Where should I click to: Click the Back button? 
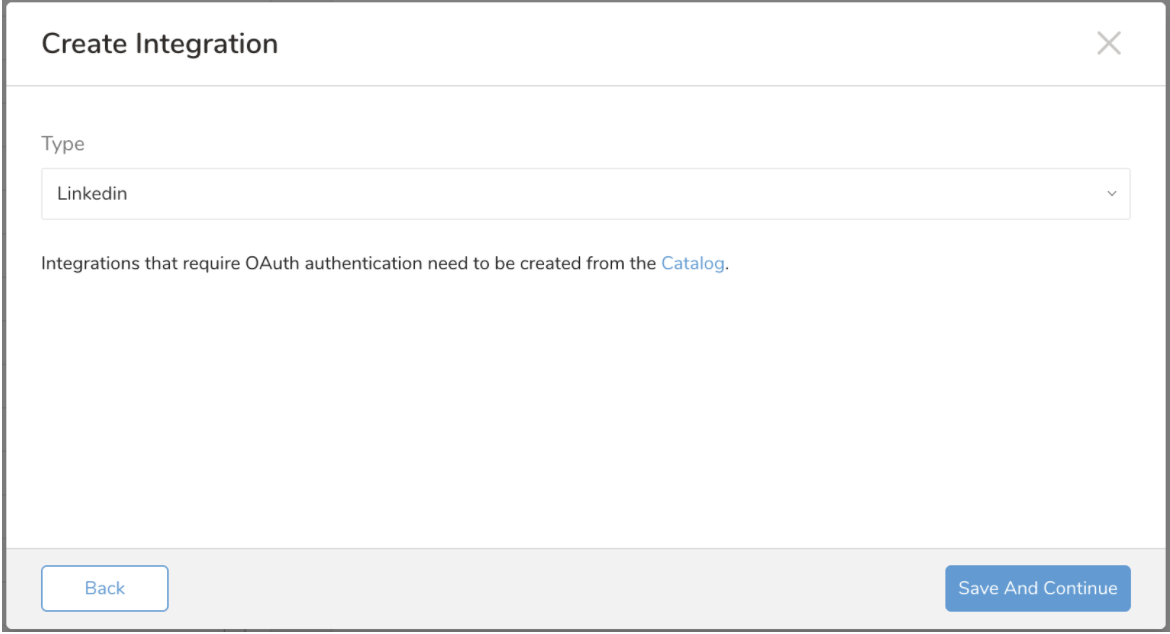(105, 588)
